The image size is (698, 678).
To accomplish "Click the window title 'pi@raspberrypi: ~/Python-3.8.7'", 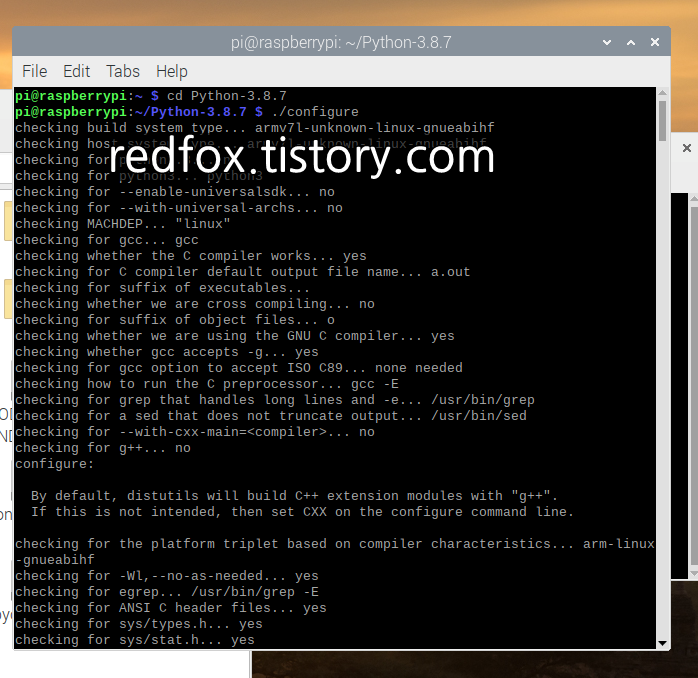I will pos(341,43).
